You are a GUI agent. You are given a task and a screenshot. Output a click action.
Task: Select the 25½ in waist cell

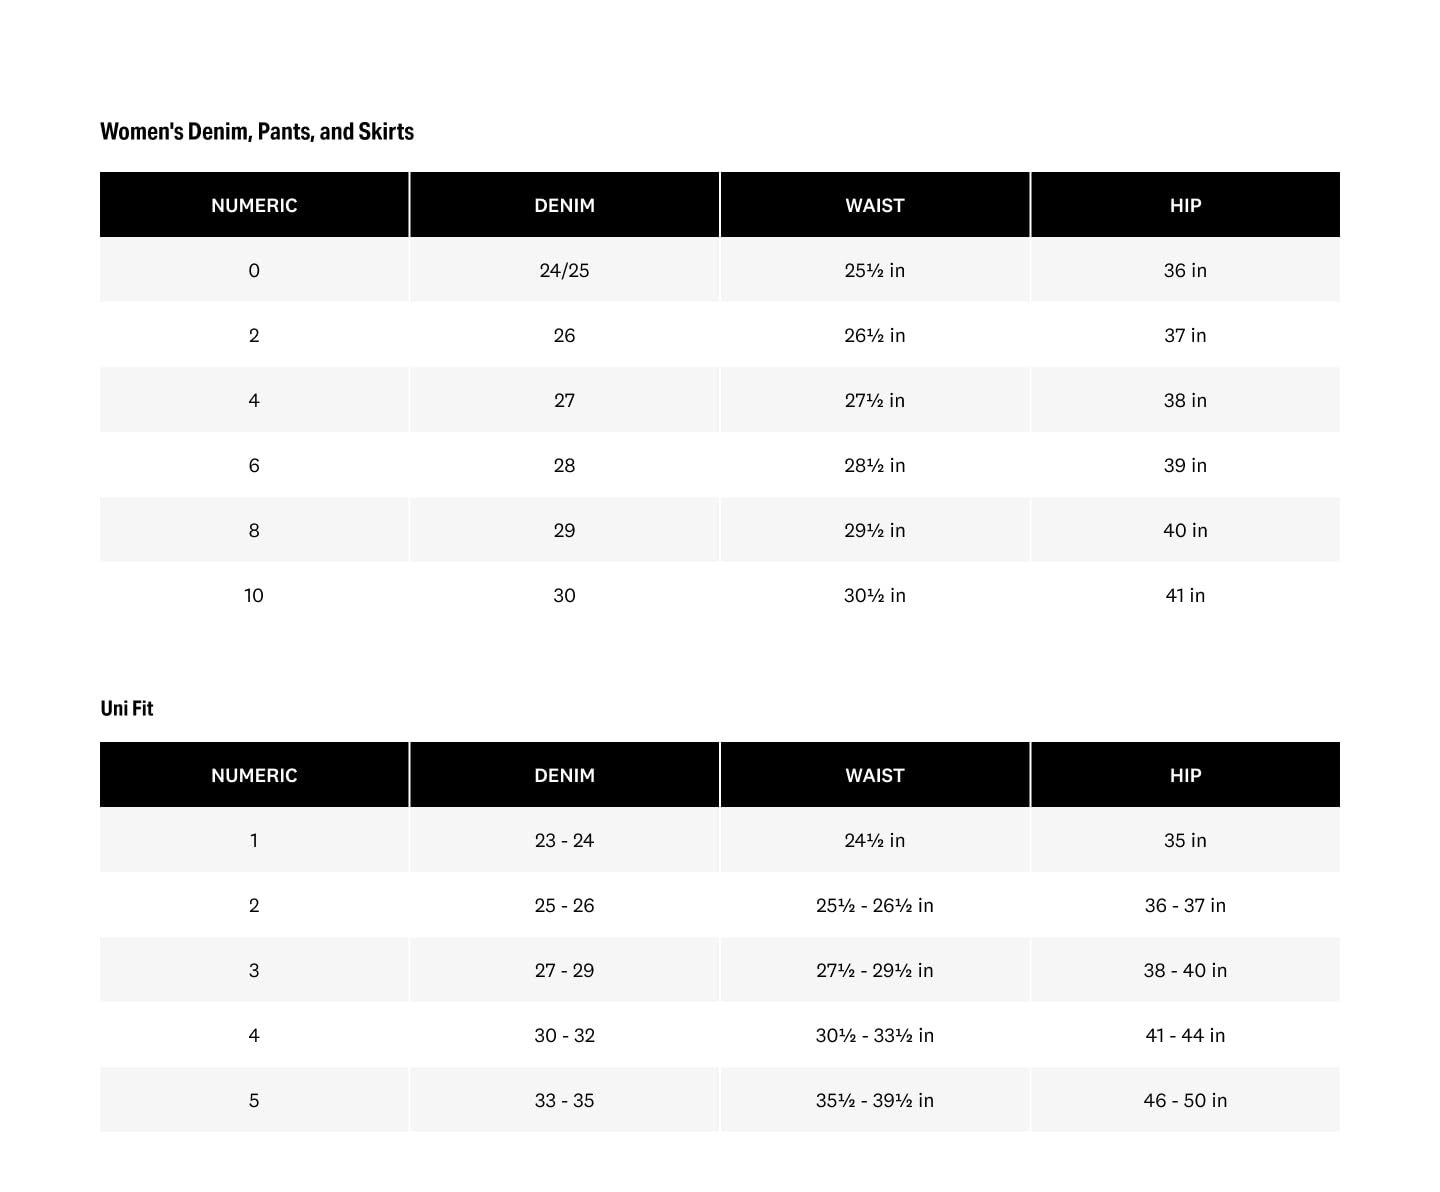[874, 270]
